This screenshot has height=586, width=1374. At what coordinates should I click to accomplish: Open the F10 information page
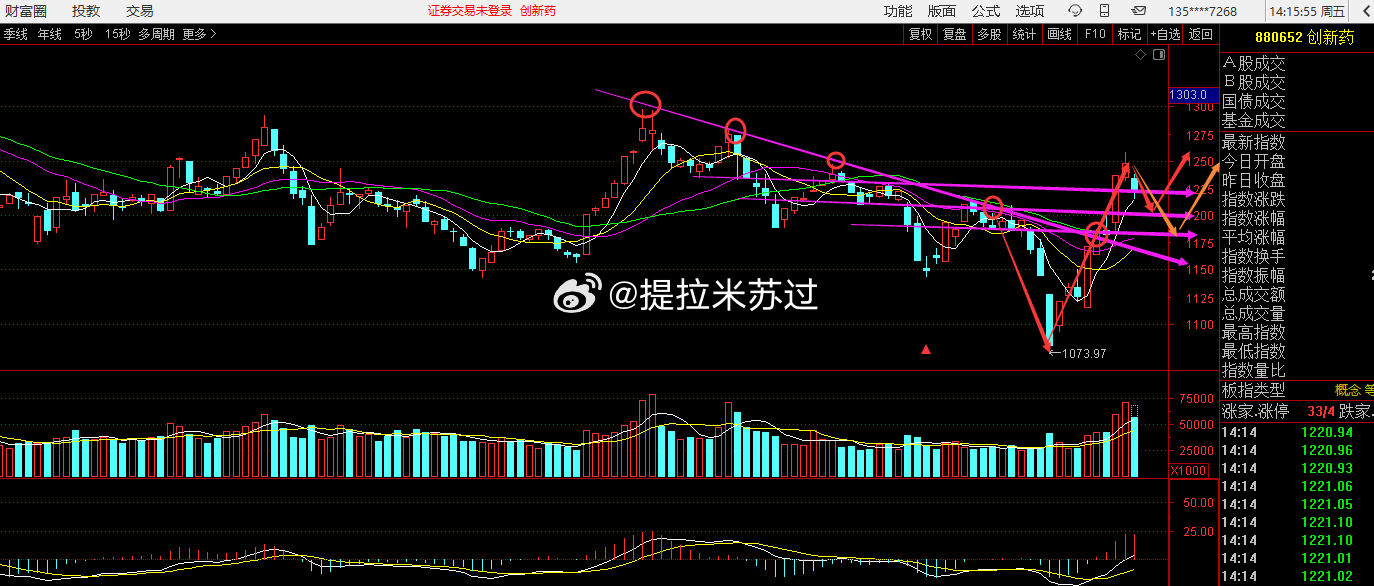click(x=1095, y=34)
